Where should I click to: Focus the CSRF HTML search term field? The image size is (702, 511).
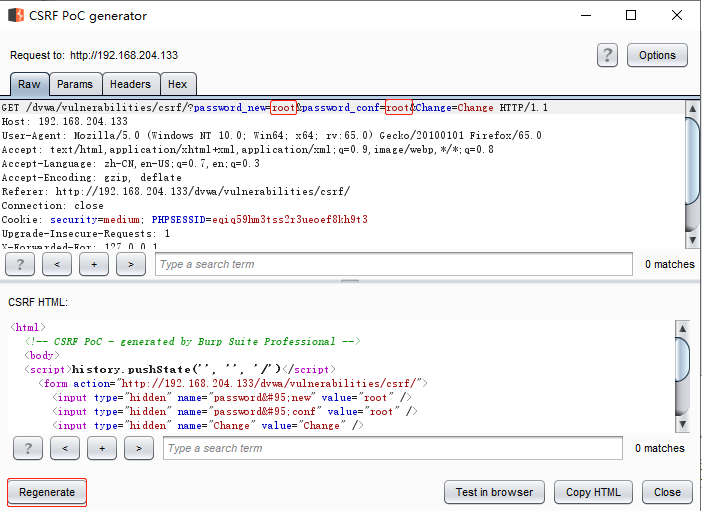[393, 448]
